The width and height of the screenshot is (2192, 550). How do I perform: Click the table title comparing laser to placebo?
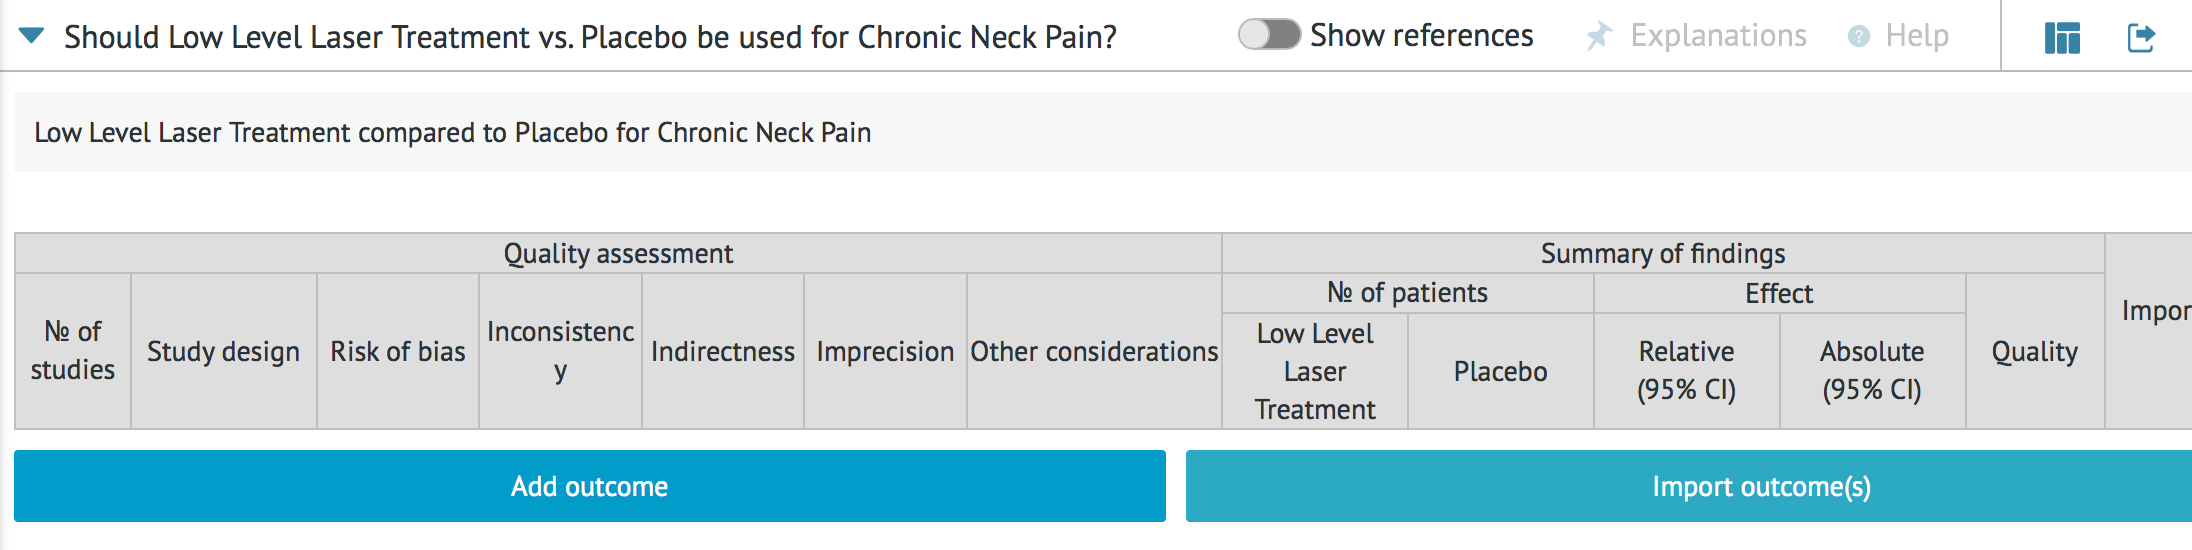pos(452,132)
